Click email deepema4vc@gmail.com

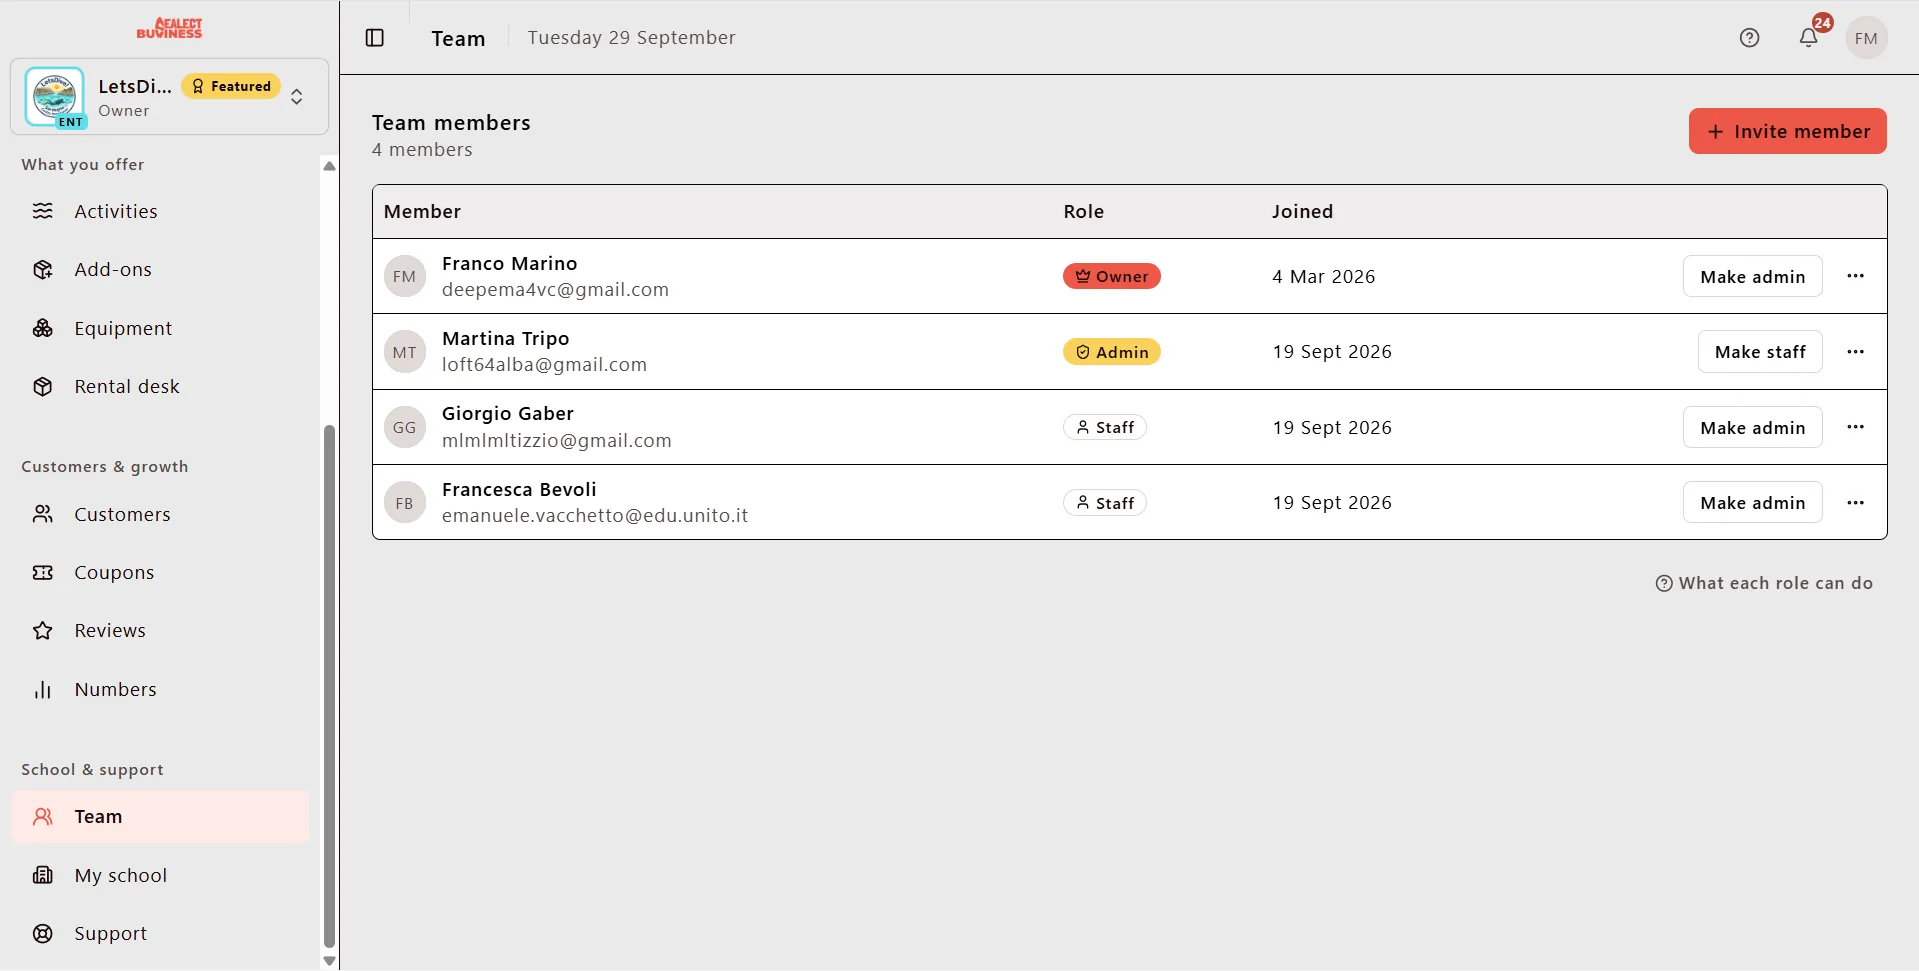point(555,290)
